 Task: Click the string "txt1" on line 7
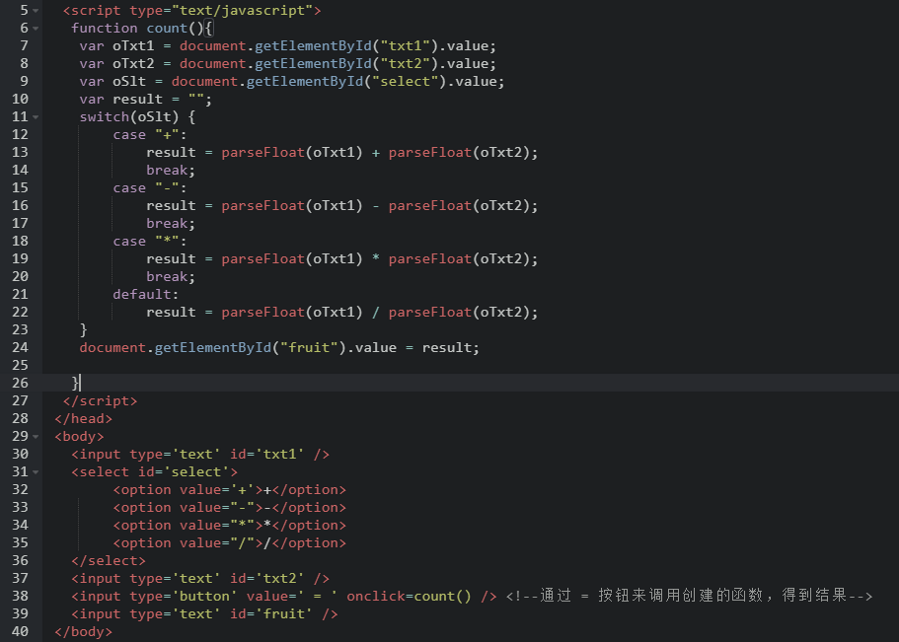pyautogui.click(x=405, y=46)
